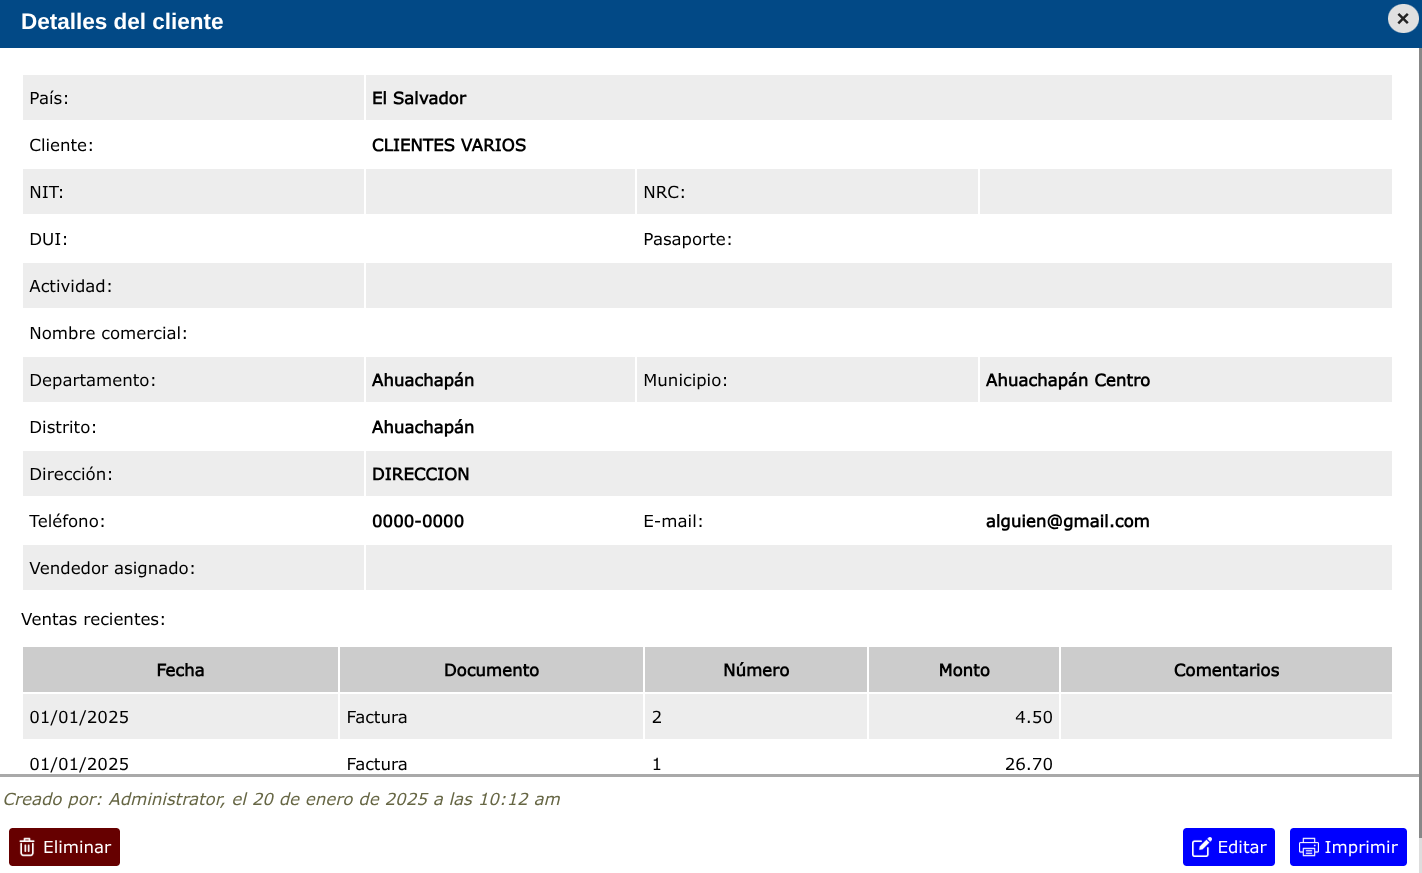Select the El Salvador country value
The width and height of the screenshot is (1422, 873).
pyautogui.click(x=419, y=98)
